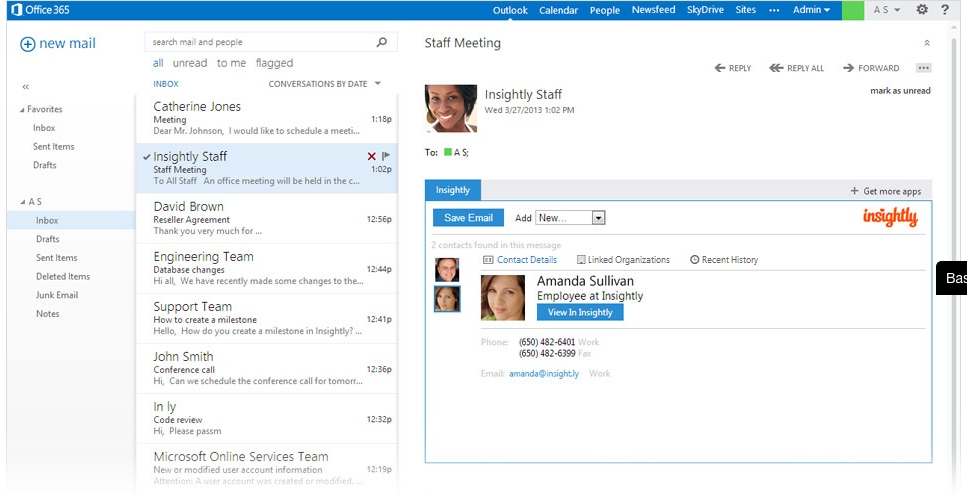Delete the Insightly Staff message with red X
Screen dimensions: 967x495
coord(371,157)
